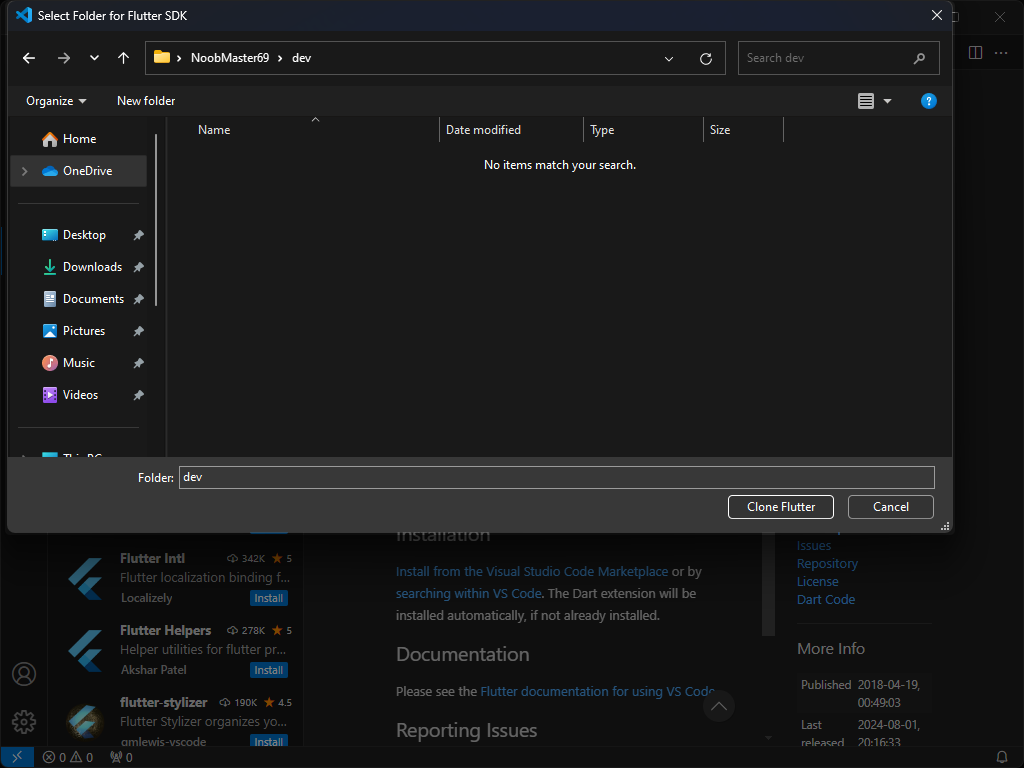
Task: Click the pin icon beside Documents
Action: [x=138, y=299]
